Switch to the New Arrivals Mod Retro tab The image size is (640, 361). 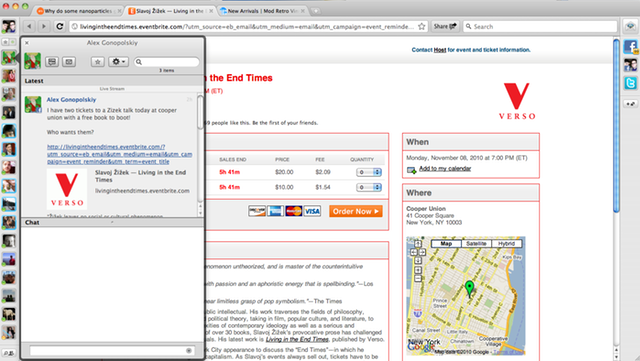click(263, 11)
